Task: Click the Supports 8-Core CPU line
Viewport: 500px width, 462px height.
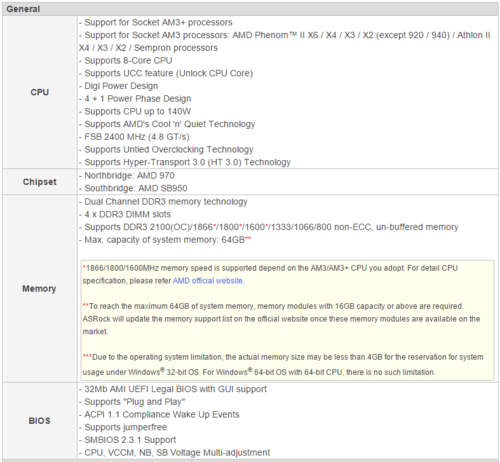Action: (126, 61)
